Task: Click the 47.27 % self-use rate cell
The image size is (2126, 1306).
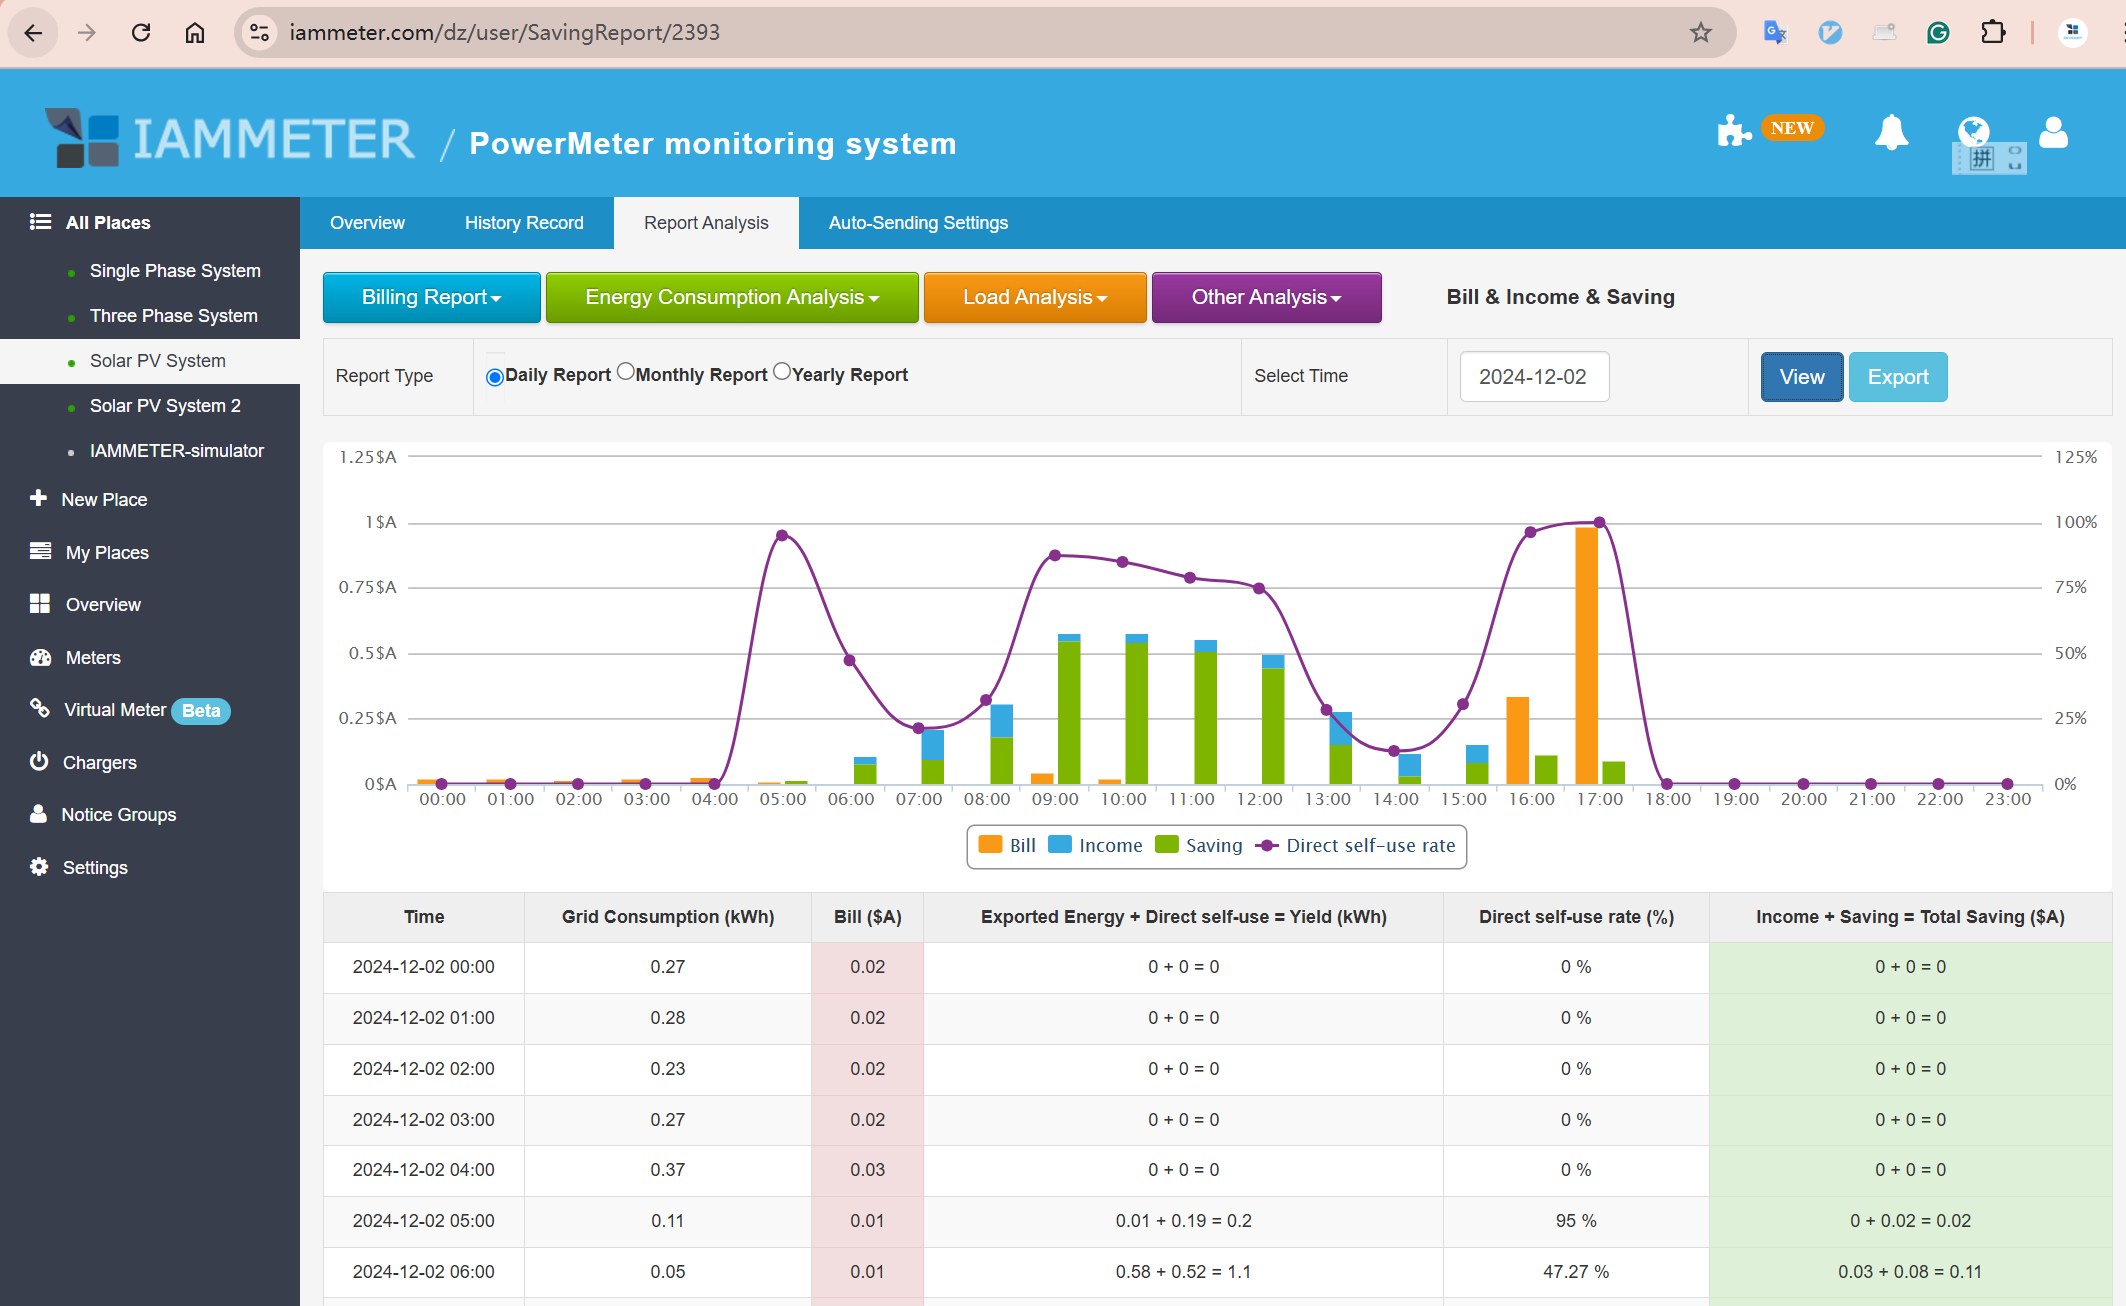Action: point(1576,1272)
